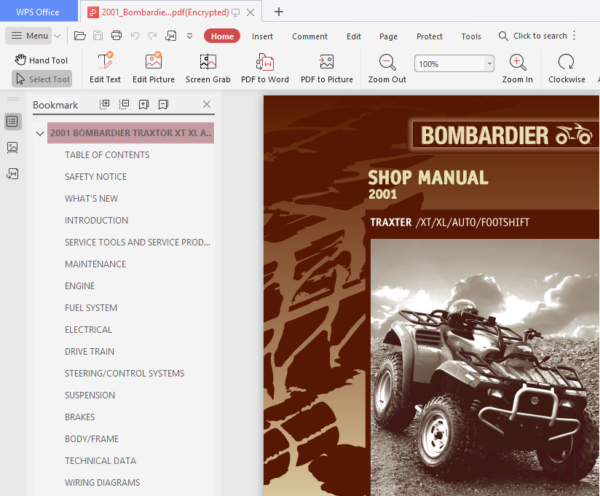Go to INTRODUCTION bookmark
The height and width of the screenshot is (496, 600).
(x=96, y=220)
